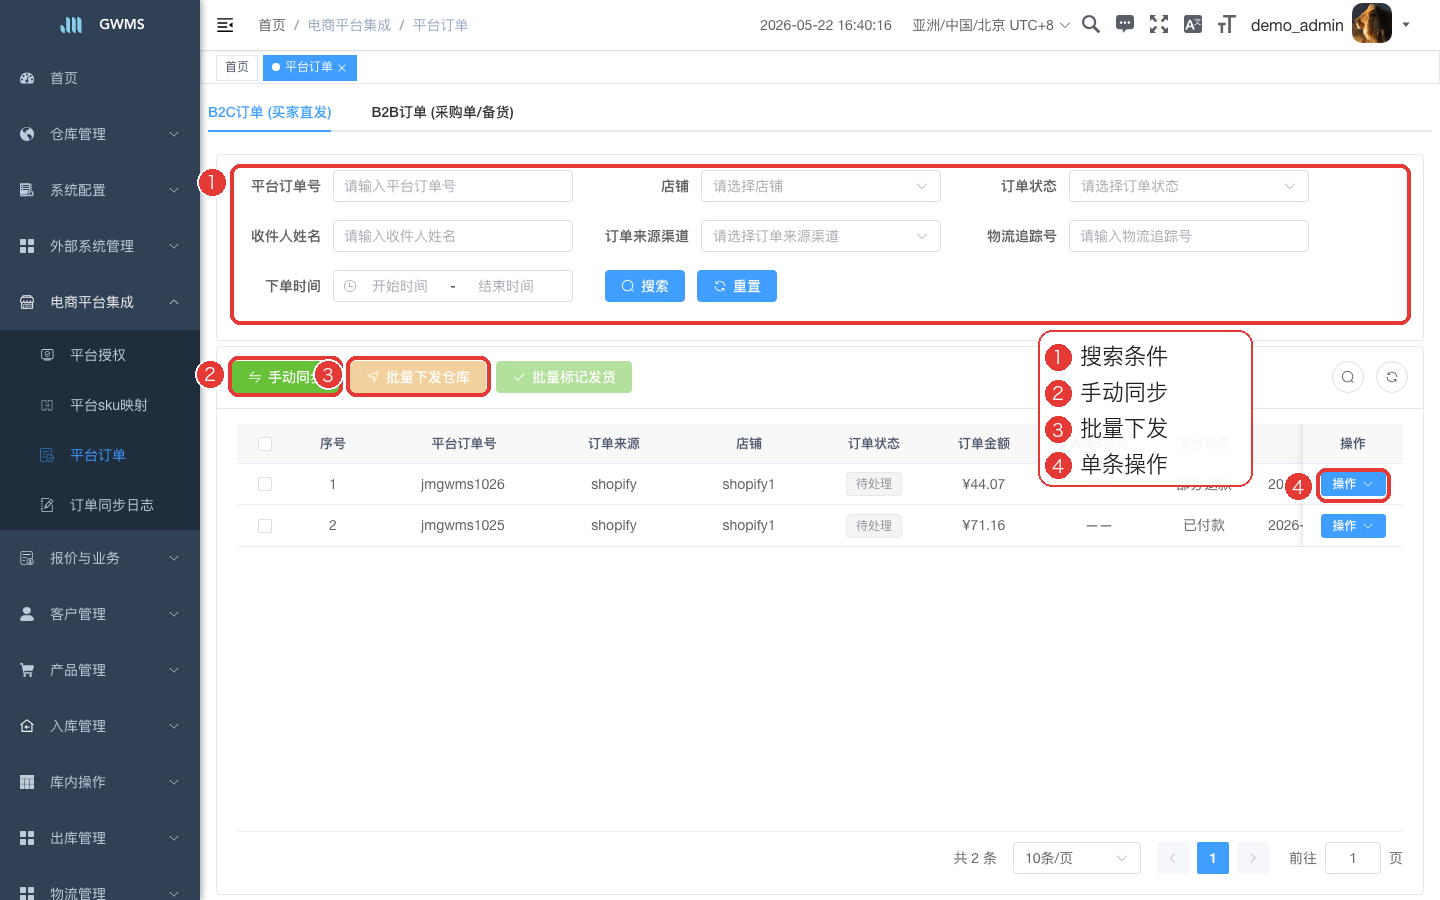1440x900 pixels.
Task: Open 平台授权 submenu item
Action: 100,355
